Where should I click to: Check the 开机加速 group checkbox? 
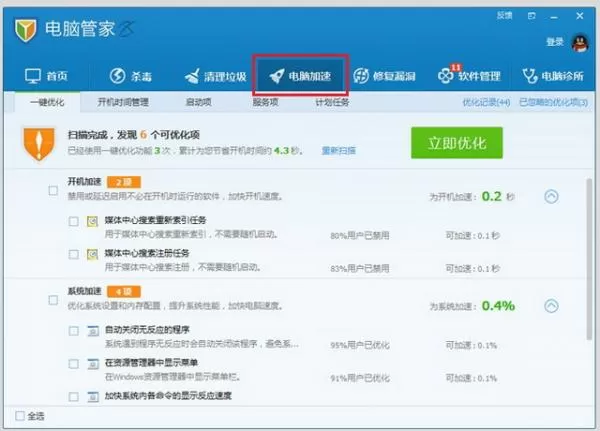click(53, 190)
